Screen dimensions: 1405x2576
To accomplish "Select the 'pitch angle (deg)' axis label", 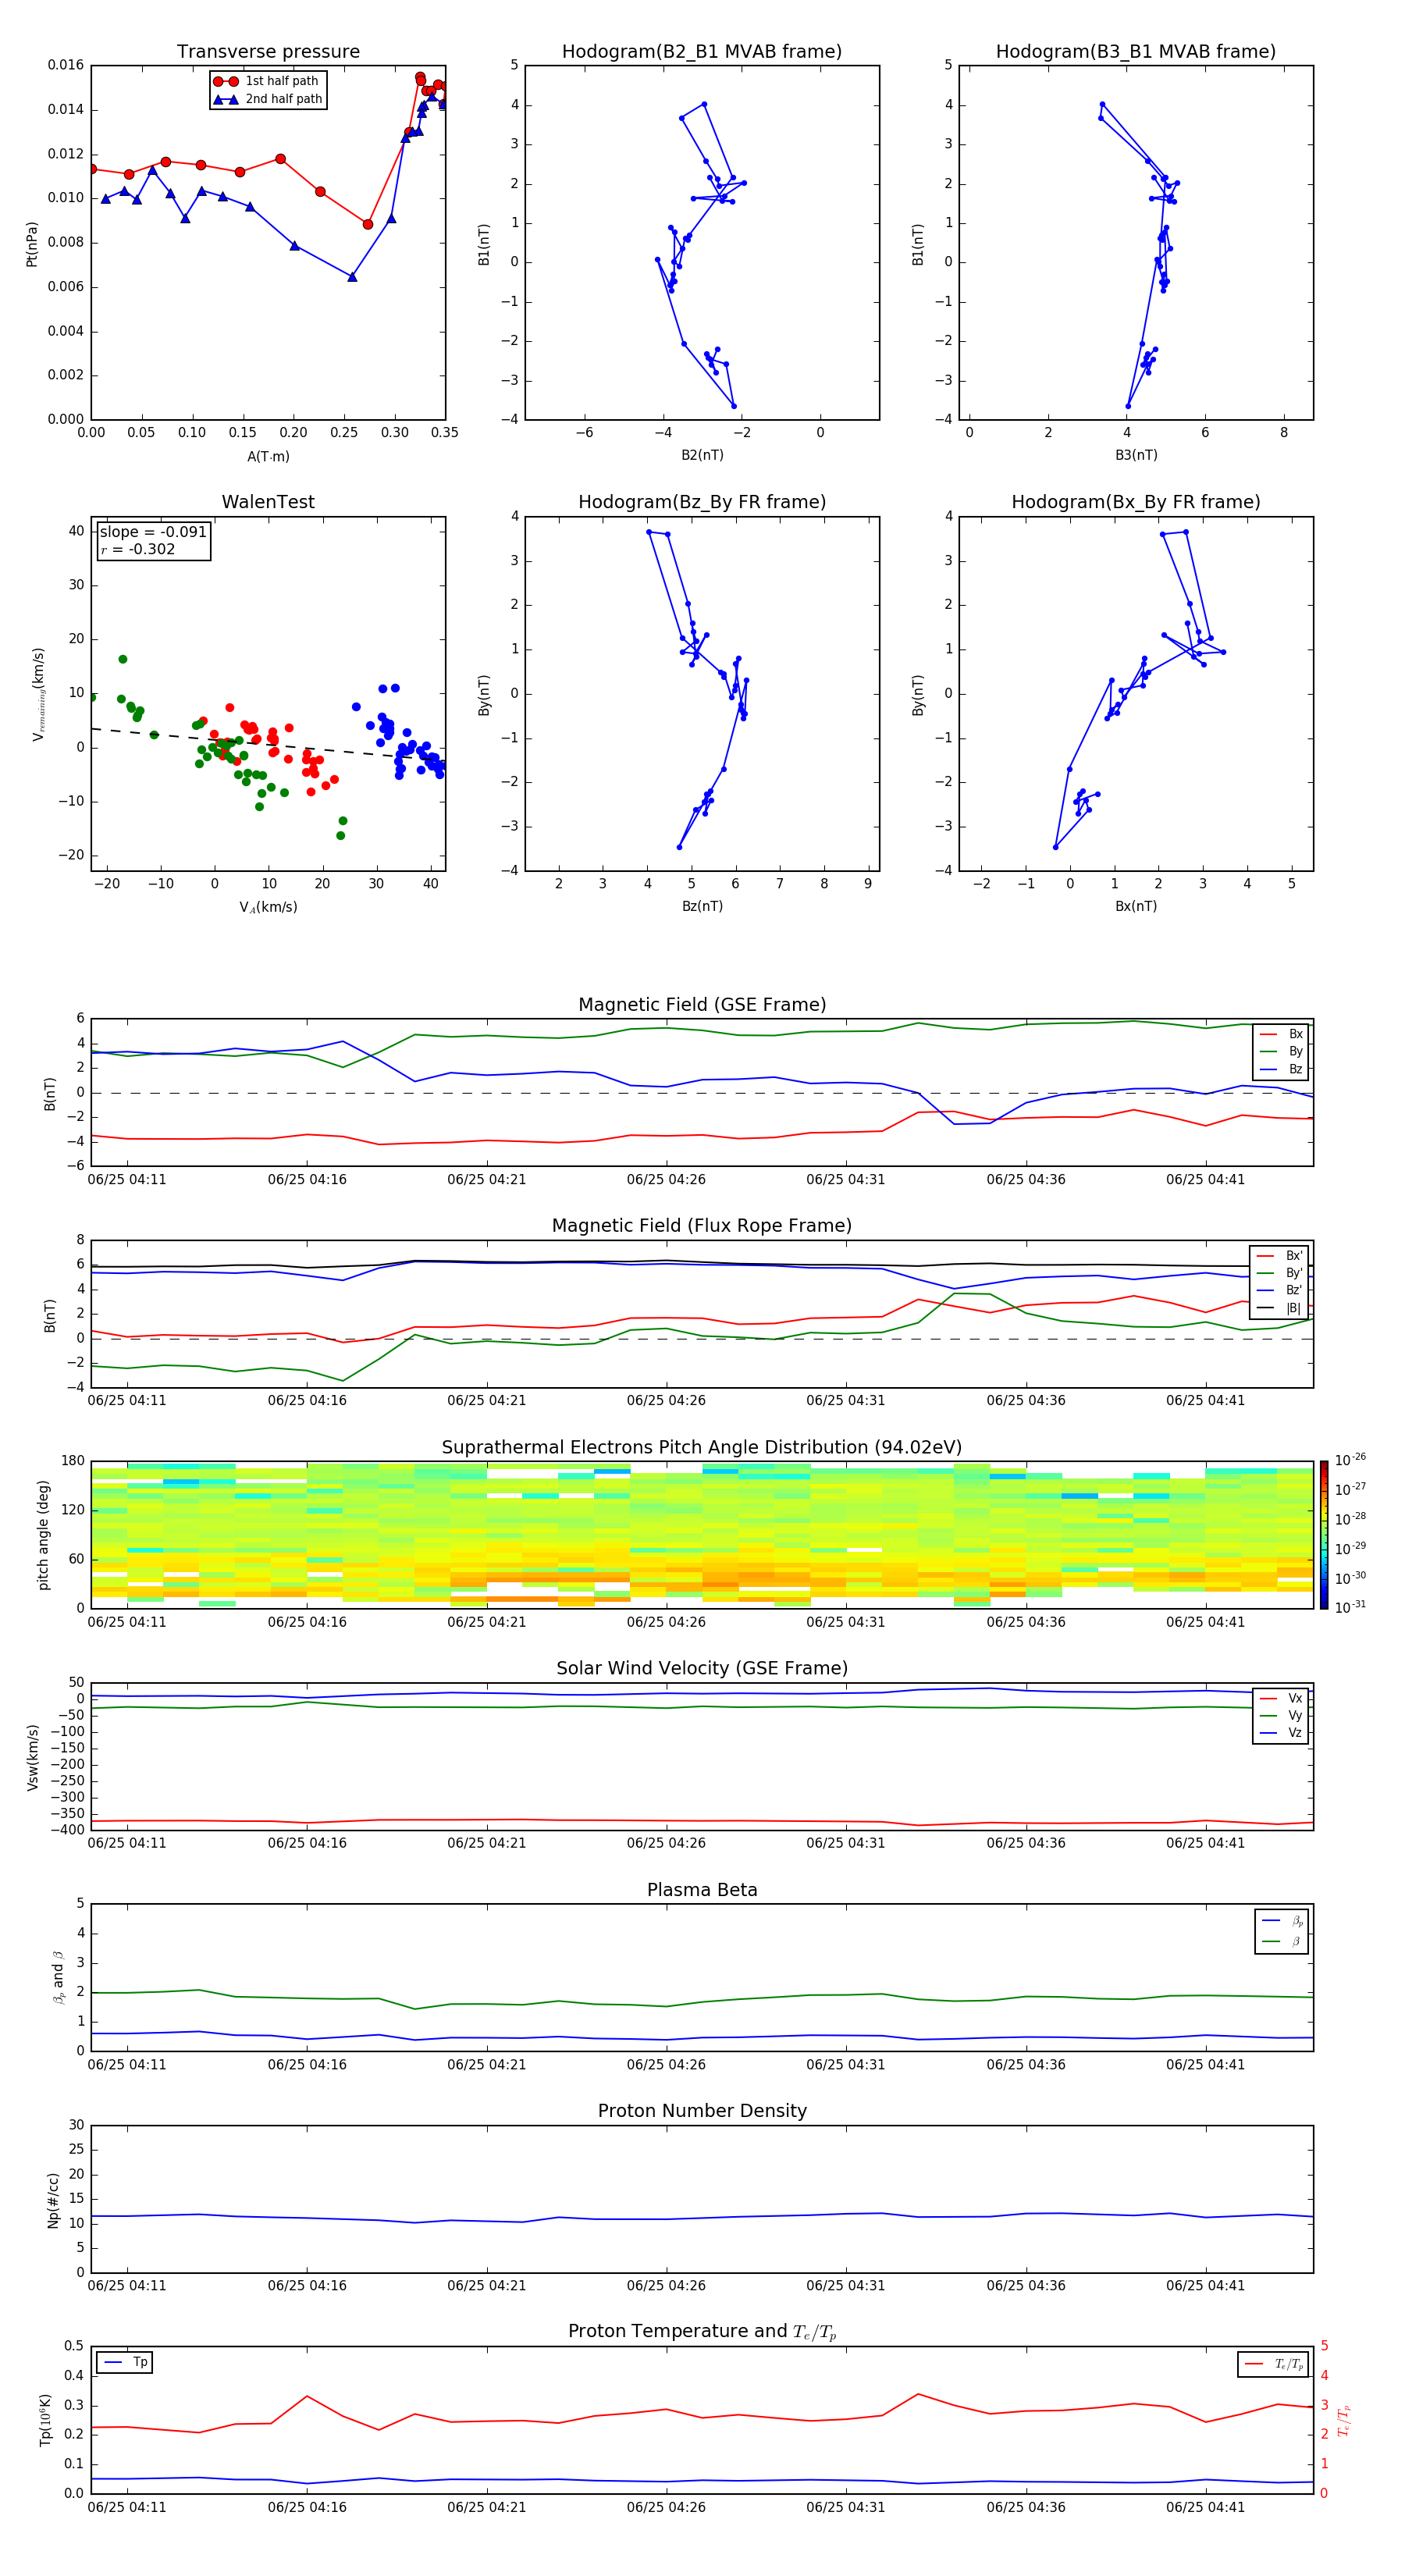I will (43, 1535).
